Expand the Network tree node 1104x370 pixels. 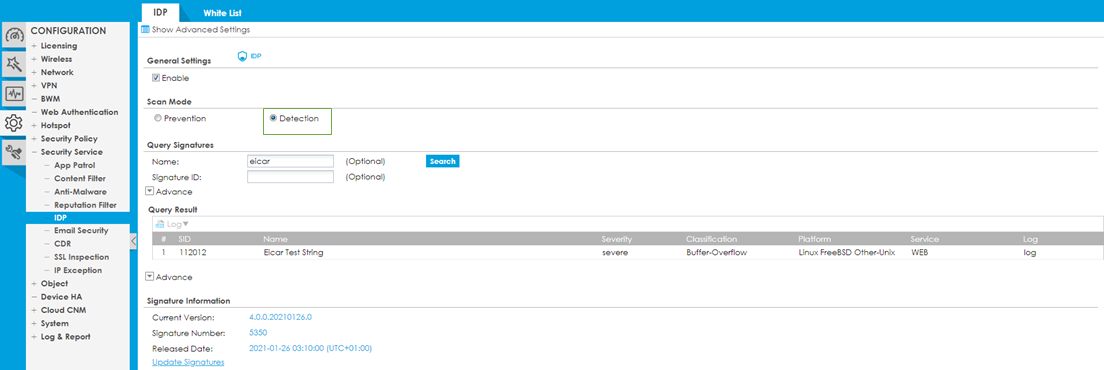(34, 72)
